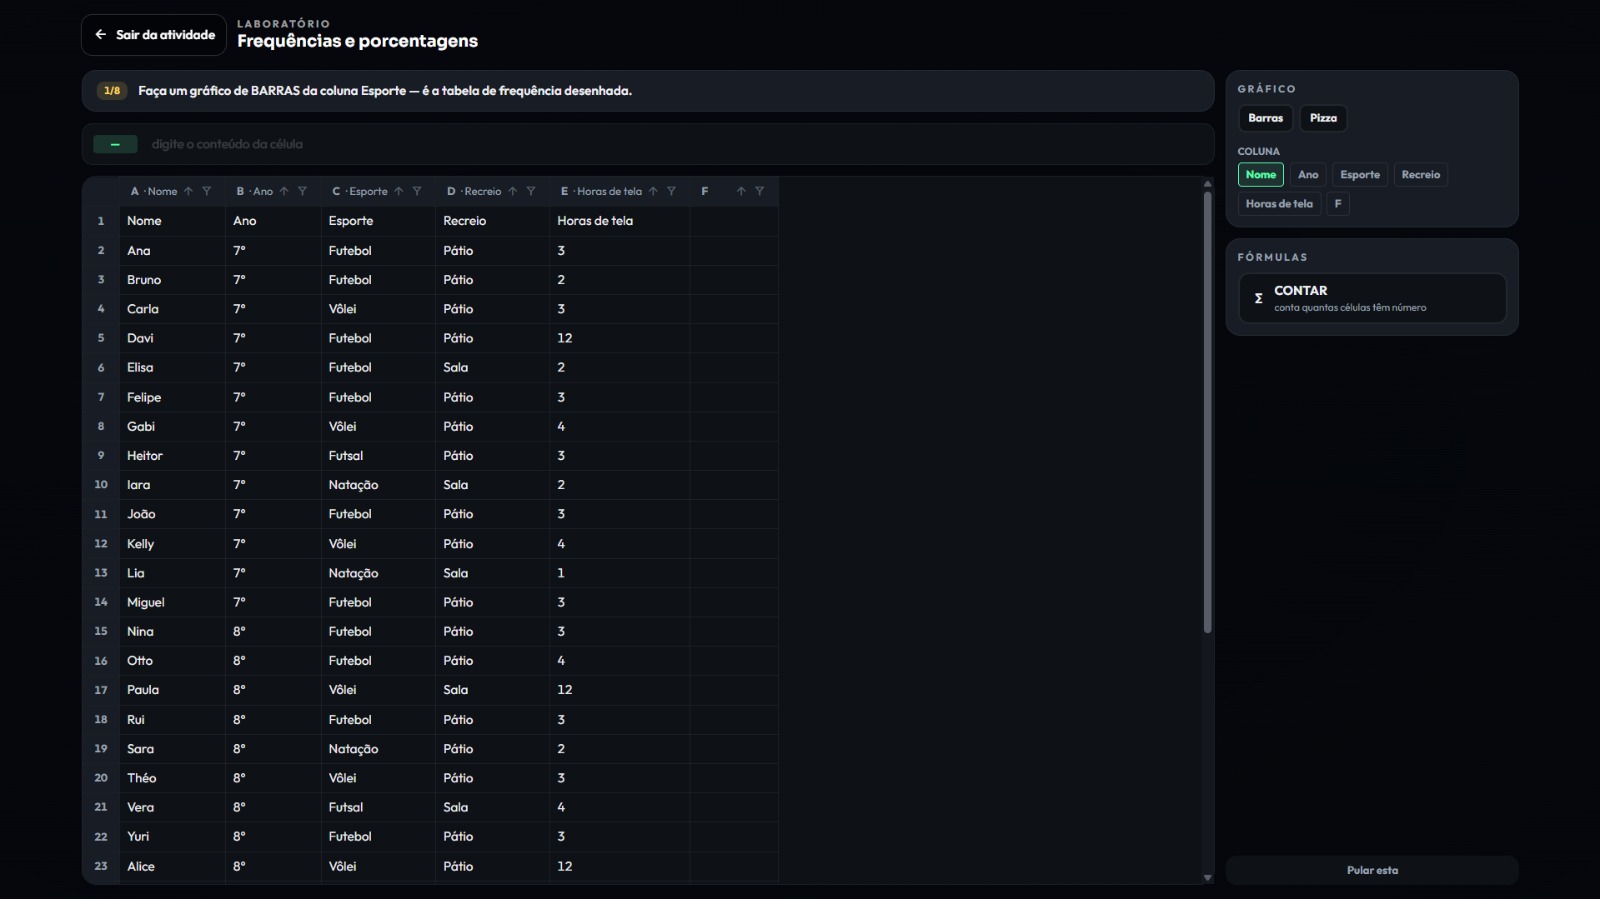Viewport: 1600px width, 899px height.
Task: Select Recreio as chart column
Action: tap(1421, 175)
